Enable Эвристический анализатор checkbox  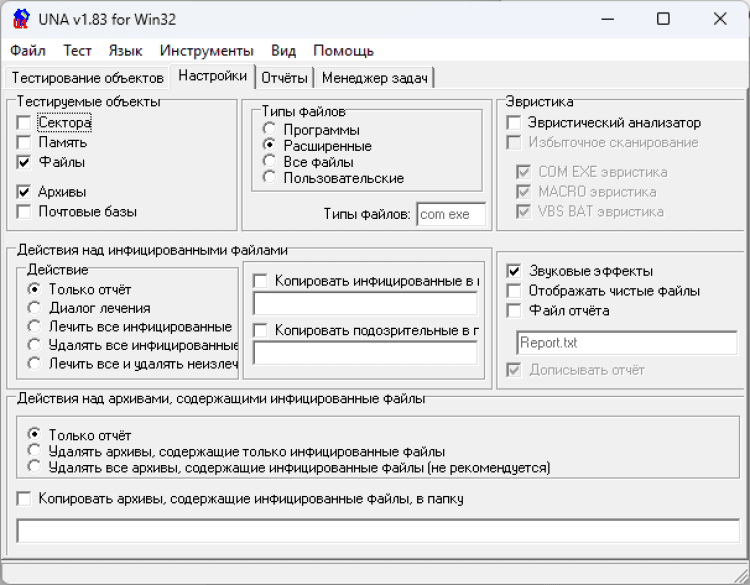click(x=514, y=123)
